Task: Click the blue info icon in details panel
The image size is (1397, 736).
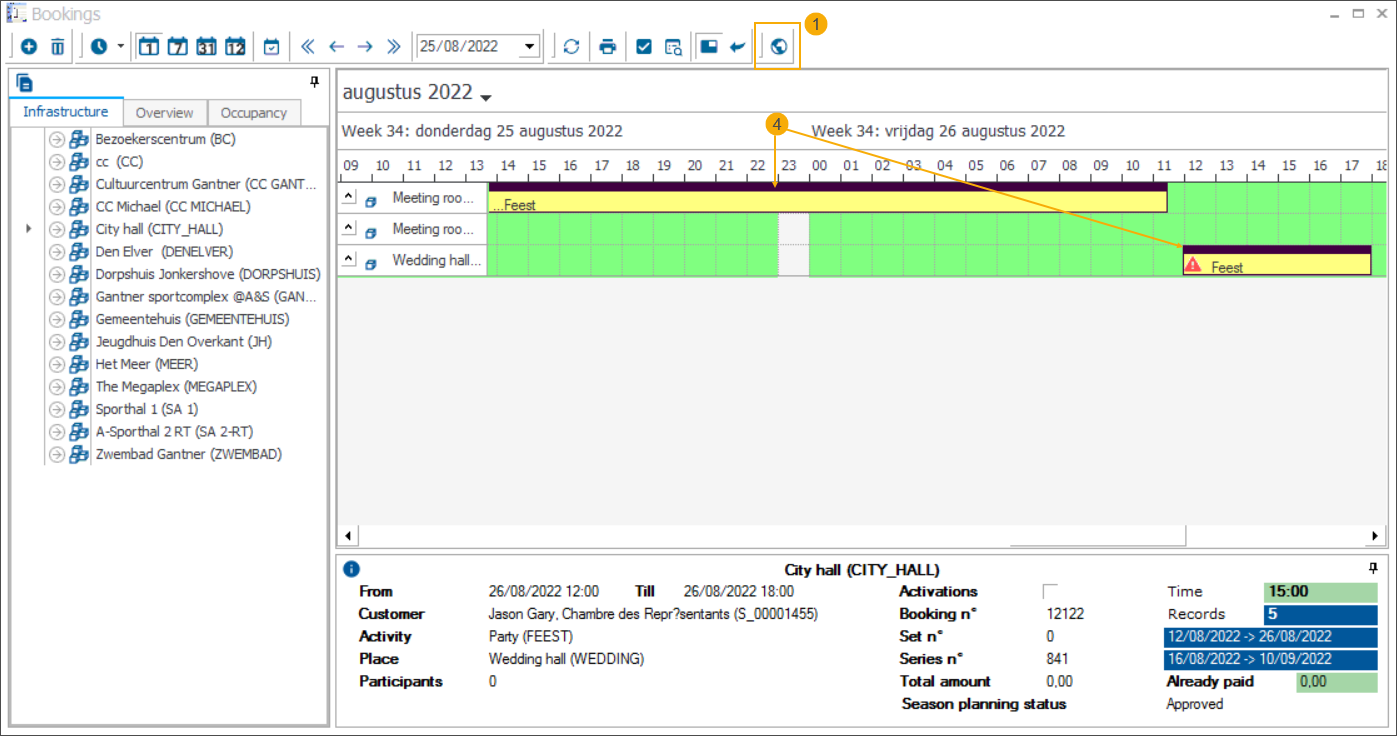Action: [x=351, y=569]
